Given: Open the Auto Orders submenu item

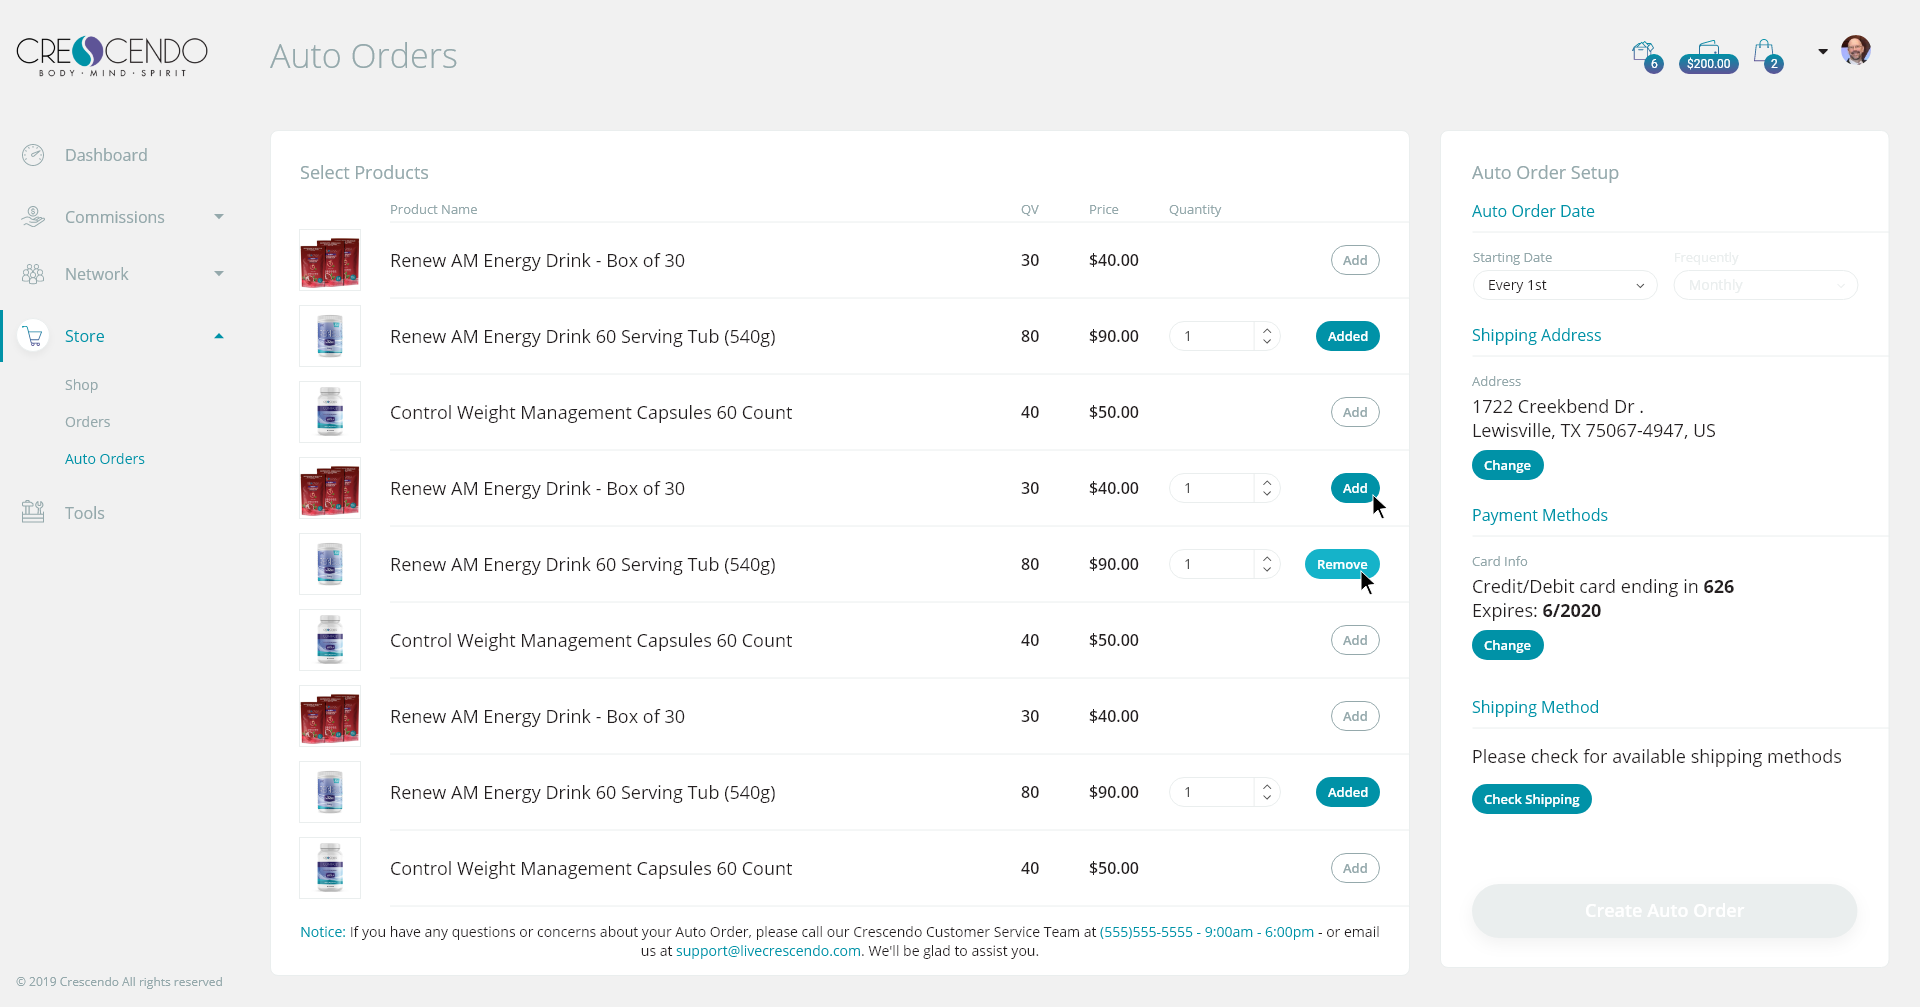Looking at the screenshot, I should pyautogui.click(x=105, y=459).
